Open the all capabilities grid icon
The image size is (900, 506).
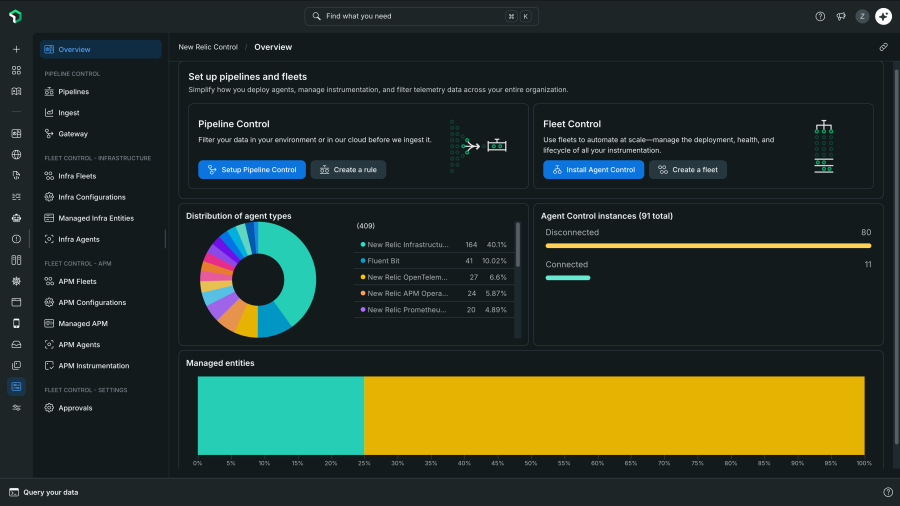(16, 70)
